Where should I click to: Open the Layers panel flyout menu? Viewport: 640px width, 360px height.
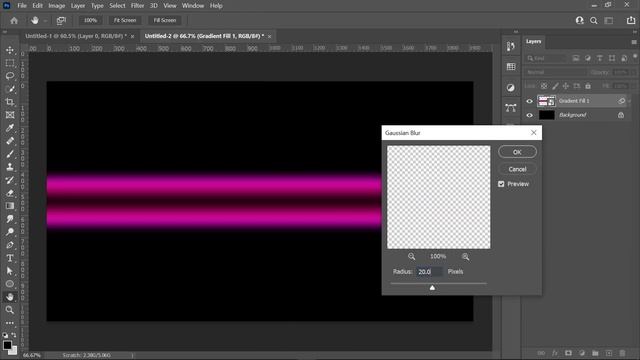pos(634,42)
